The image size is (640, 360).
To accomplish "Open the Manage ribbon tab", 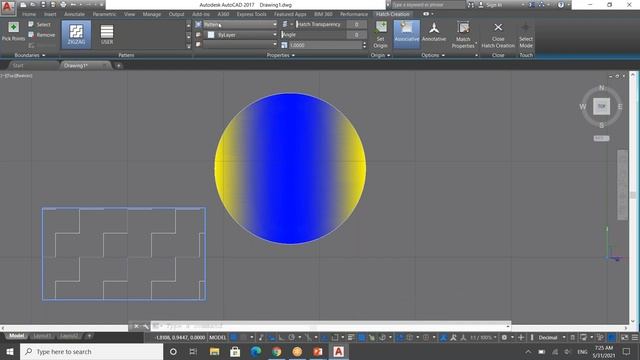I will (152, 14).
